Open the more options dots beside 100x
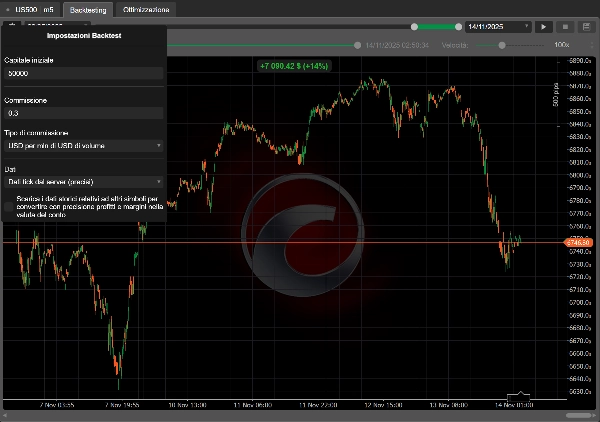The height and width of the screenshot is (422, 600). tap(592, 45)
